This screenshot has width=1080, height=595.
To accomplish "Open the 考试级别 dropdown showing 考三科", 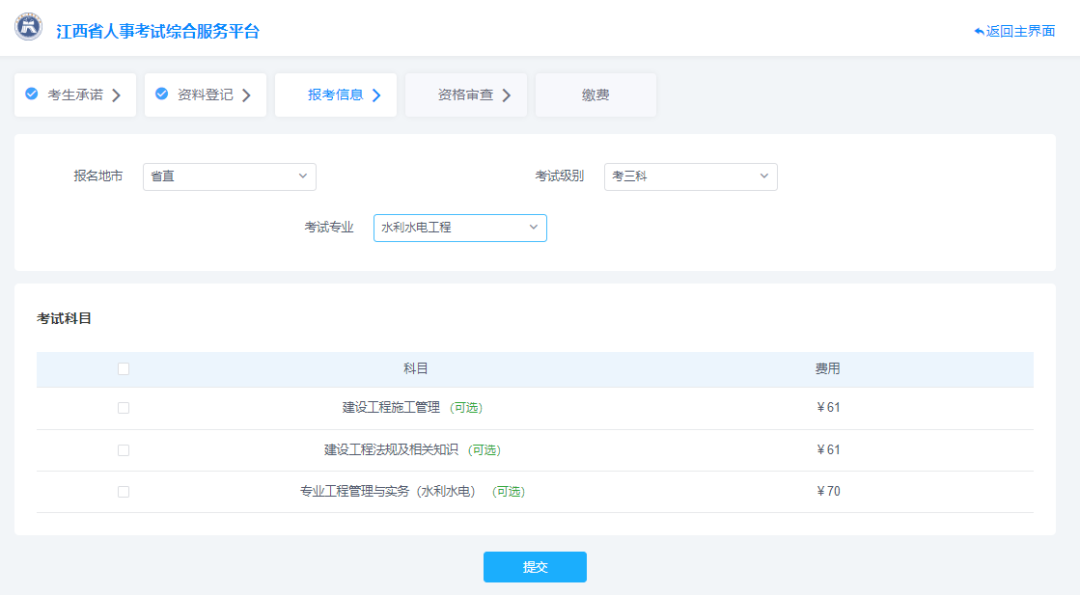I will [x=691, y=176].
